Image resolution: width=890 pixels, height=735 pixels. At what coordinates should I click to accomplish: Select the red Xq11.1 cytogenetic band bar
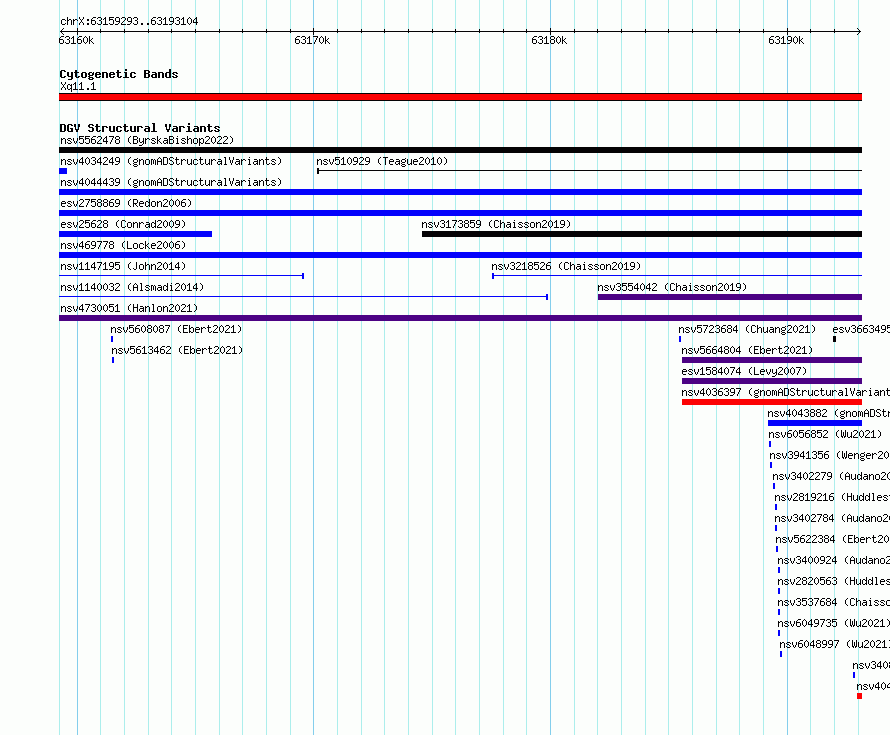(x=460, y=97)
